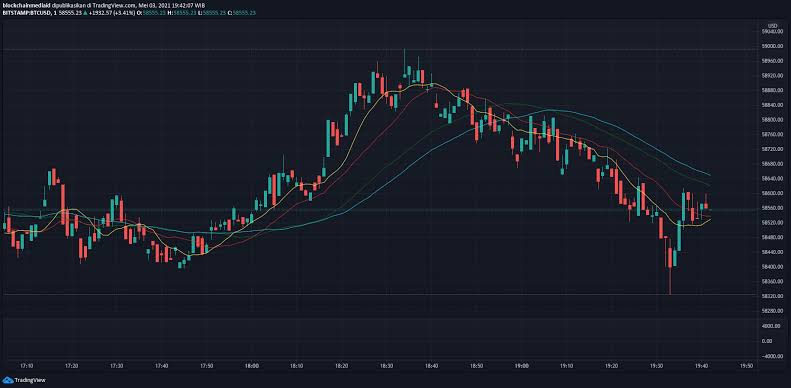Viewport: 791px width, 388px height.
Task: Click the 19:00 time axis label
Action: point(522,365)
